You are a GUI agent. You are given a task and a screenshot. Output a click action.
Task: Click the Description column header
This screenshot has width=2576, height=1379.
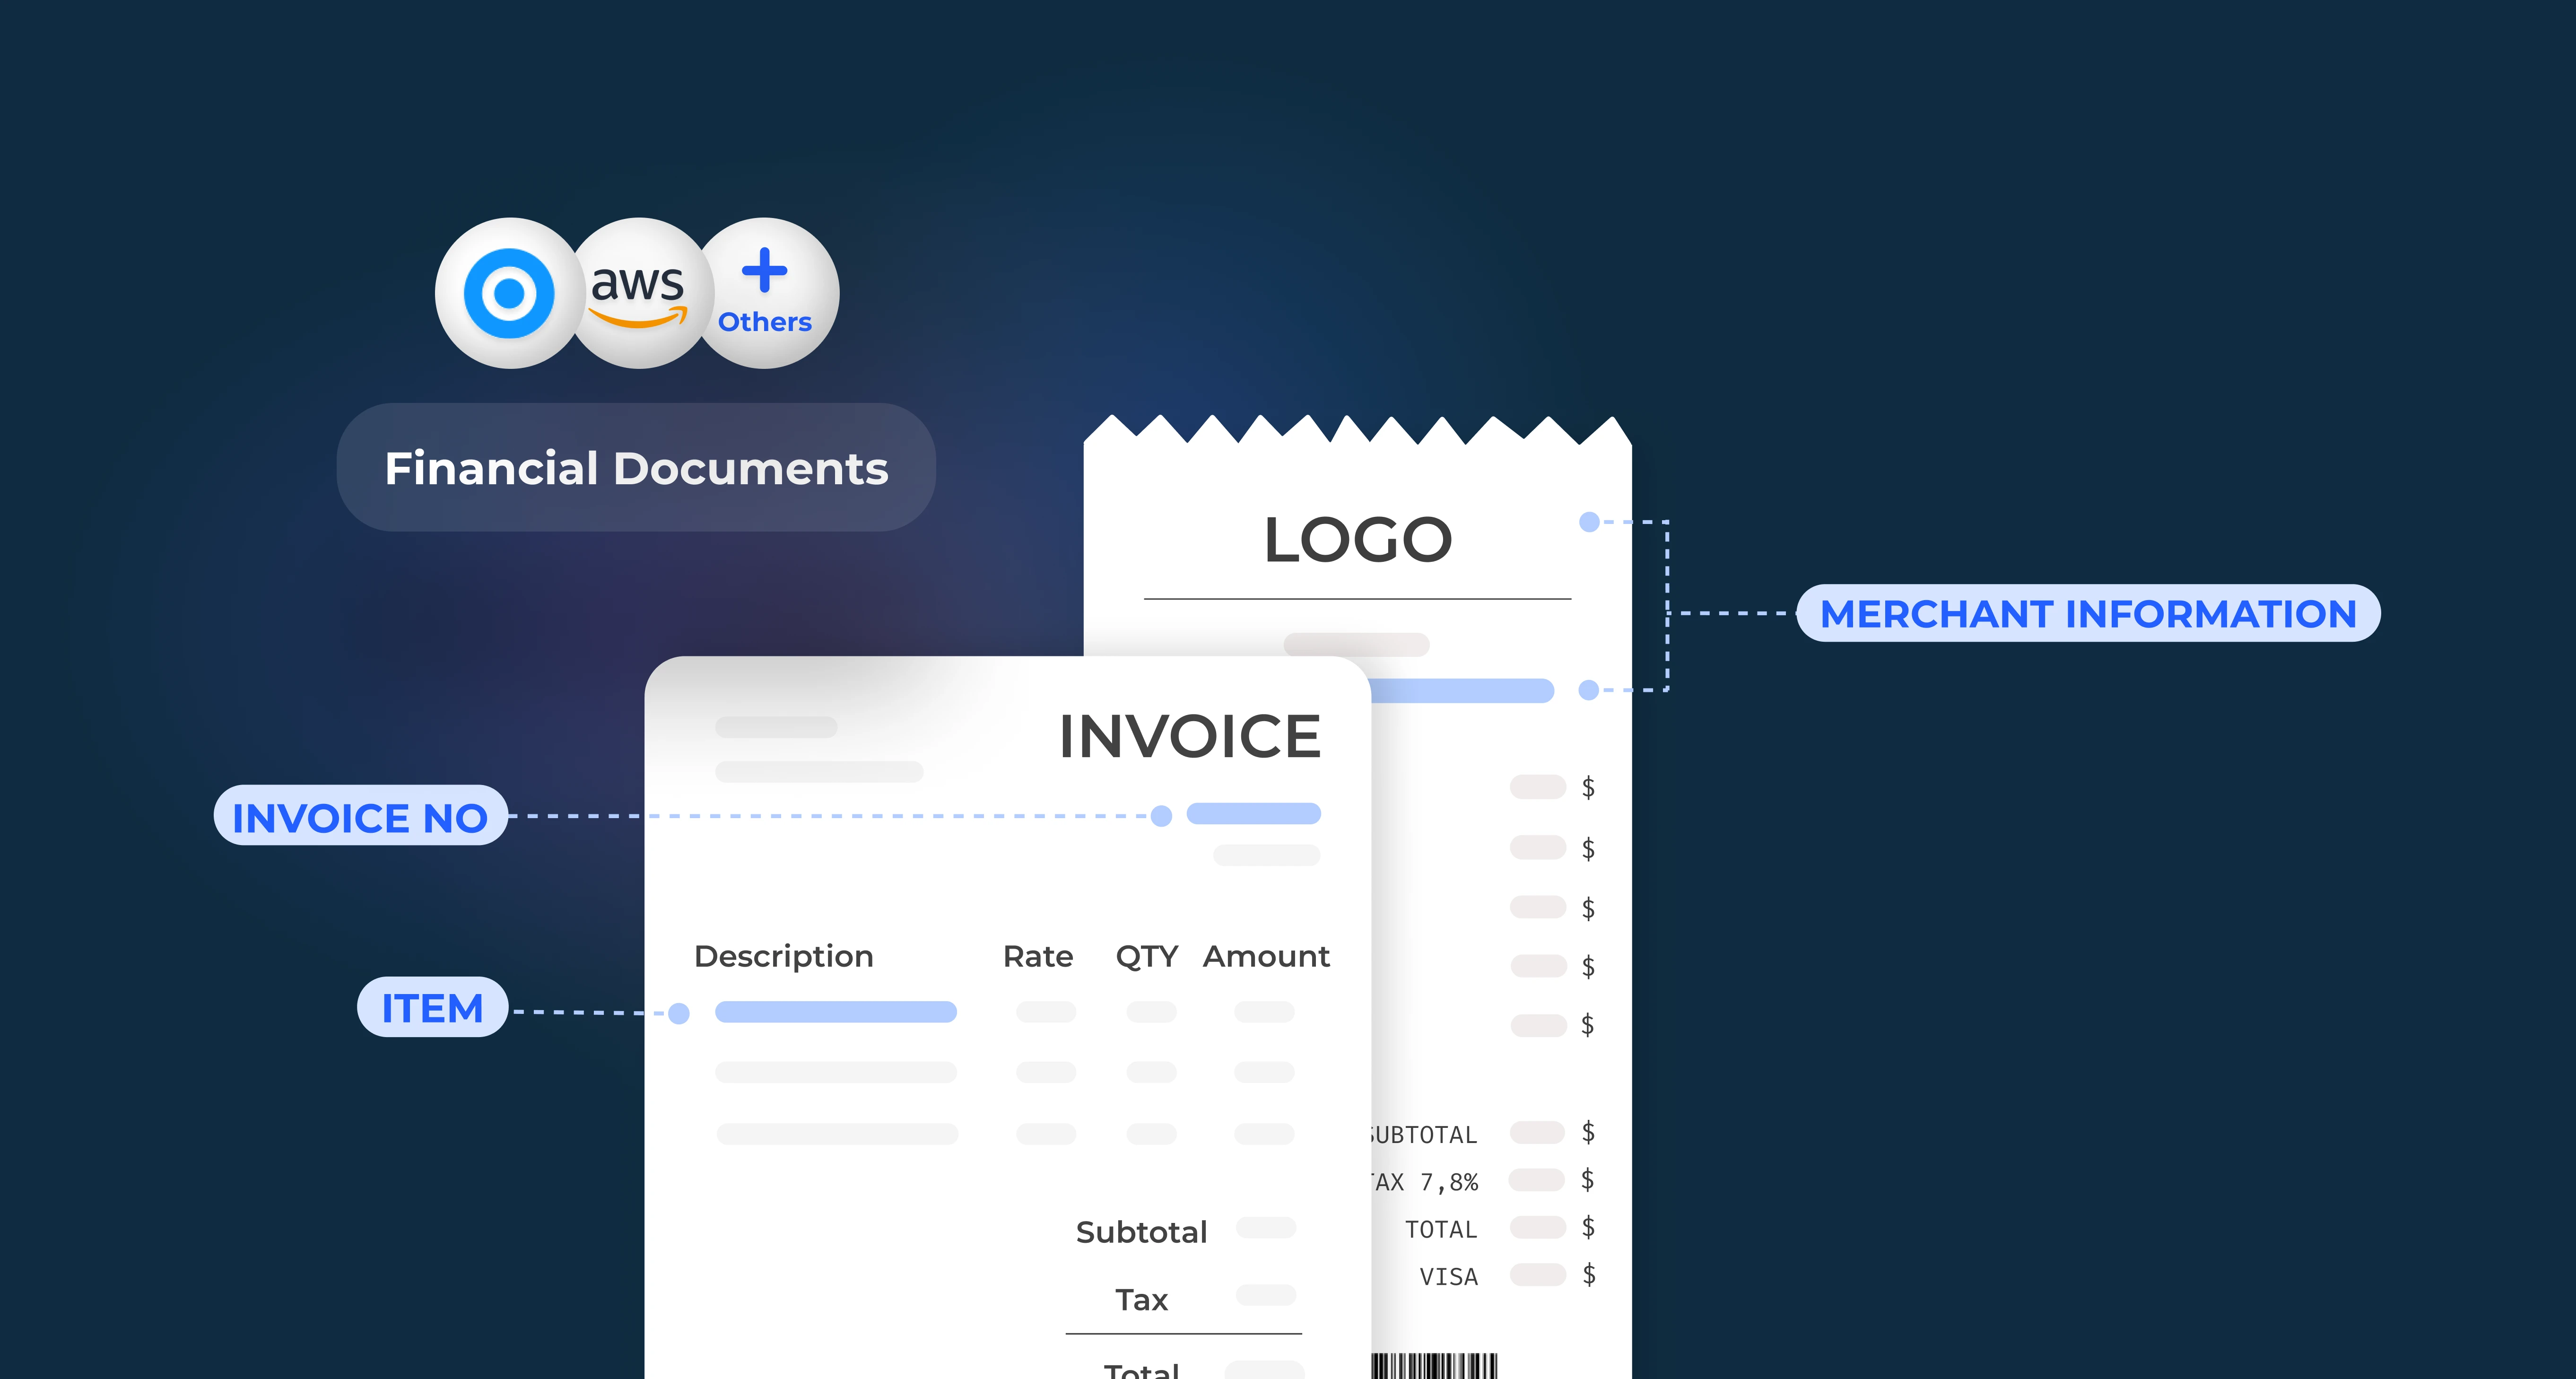[783, 956]
